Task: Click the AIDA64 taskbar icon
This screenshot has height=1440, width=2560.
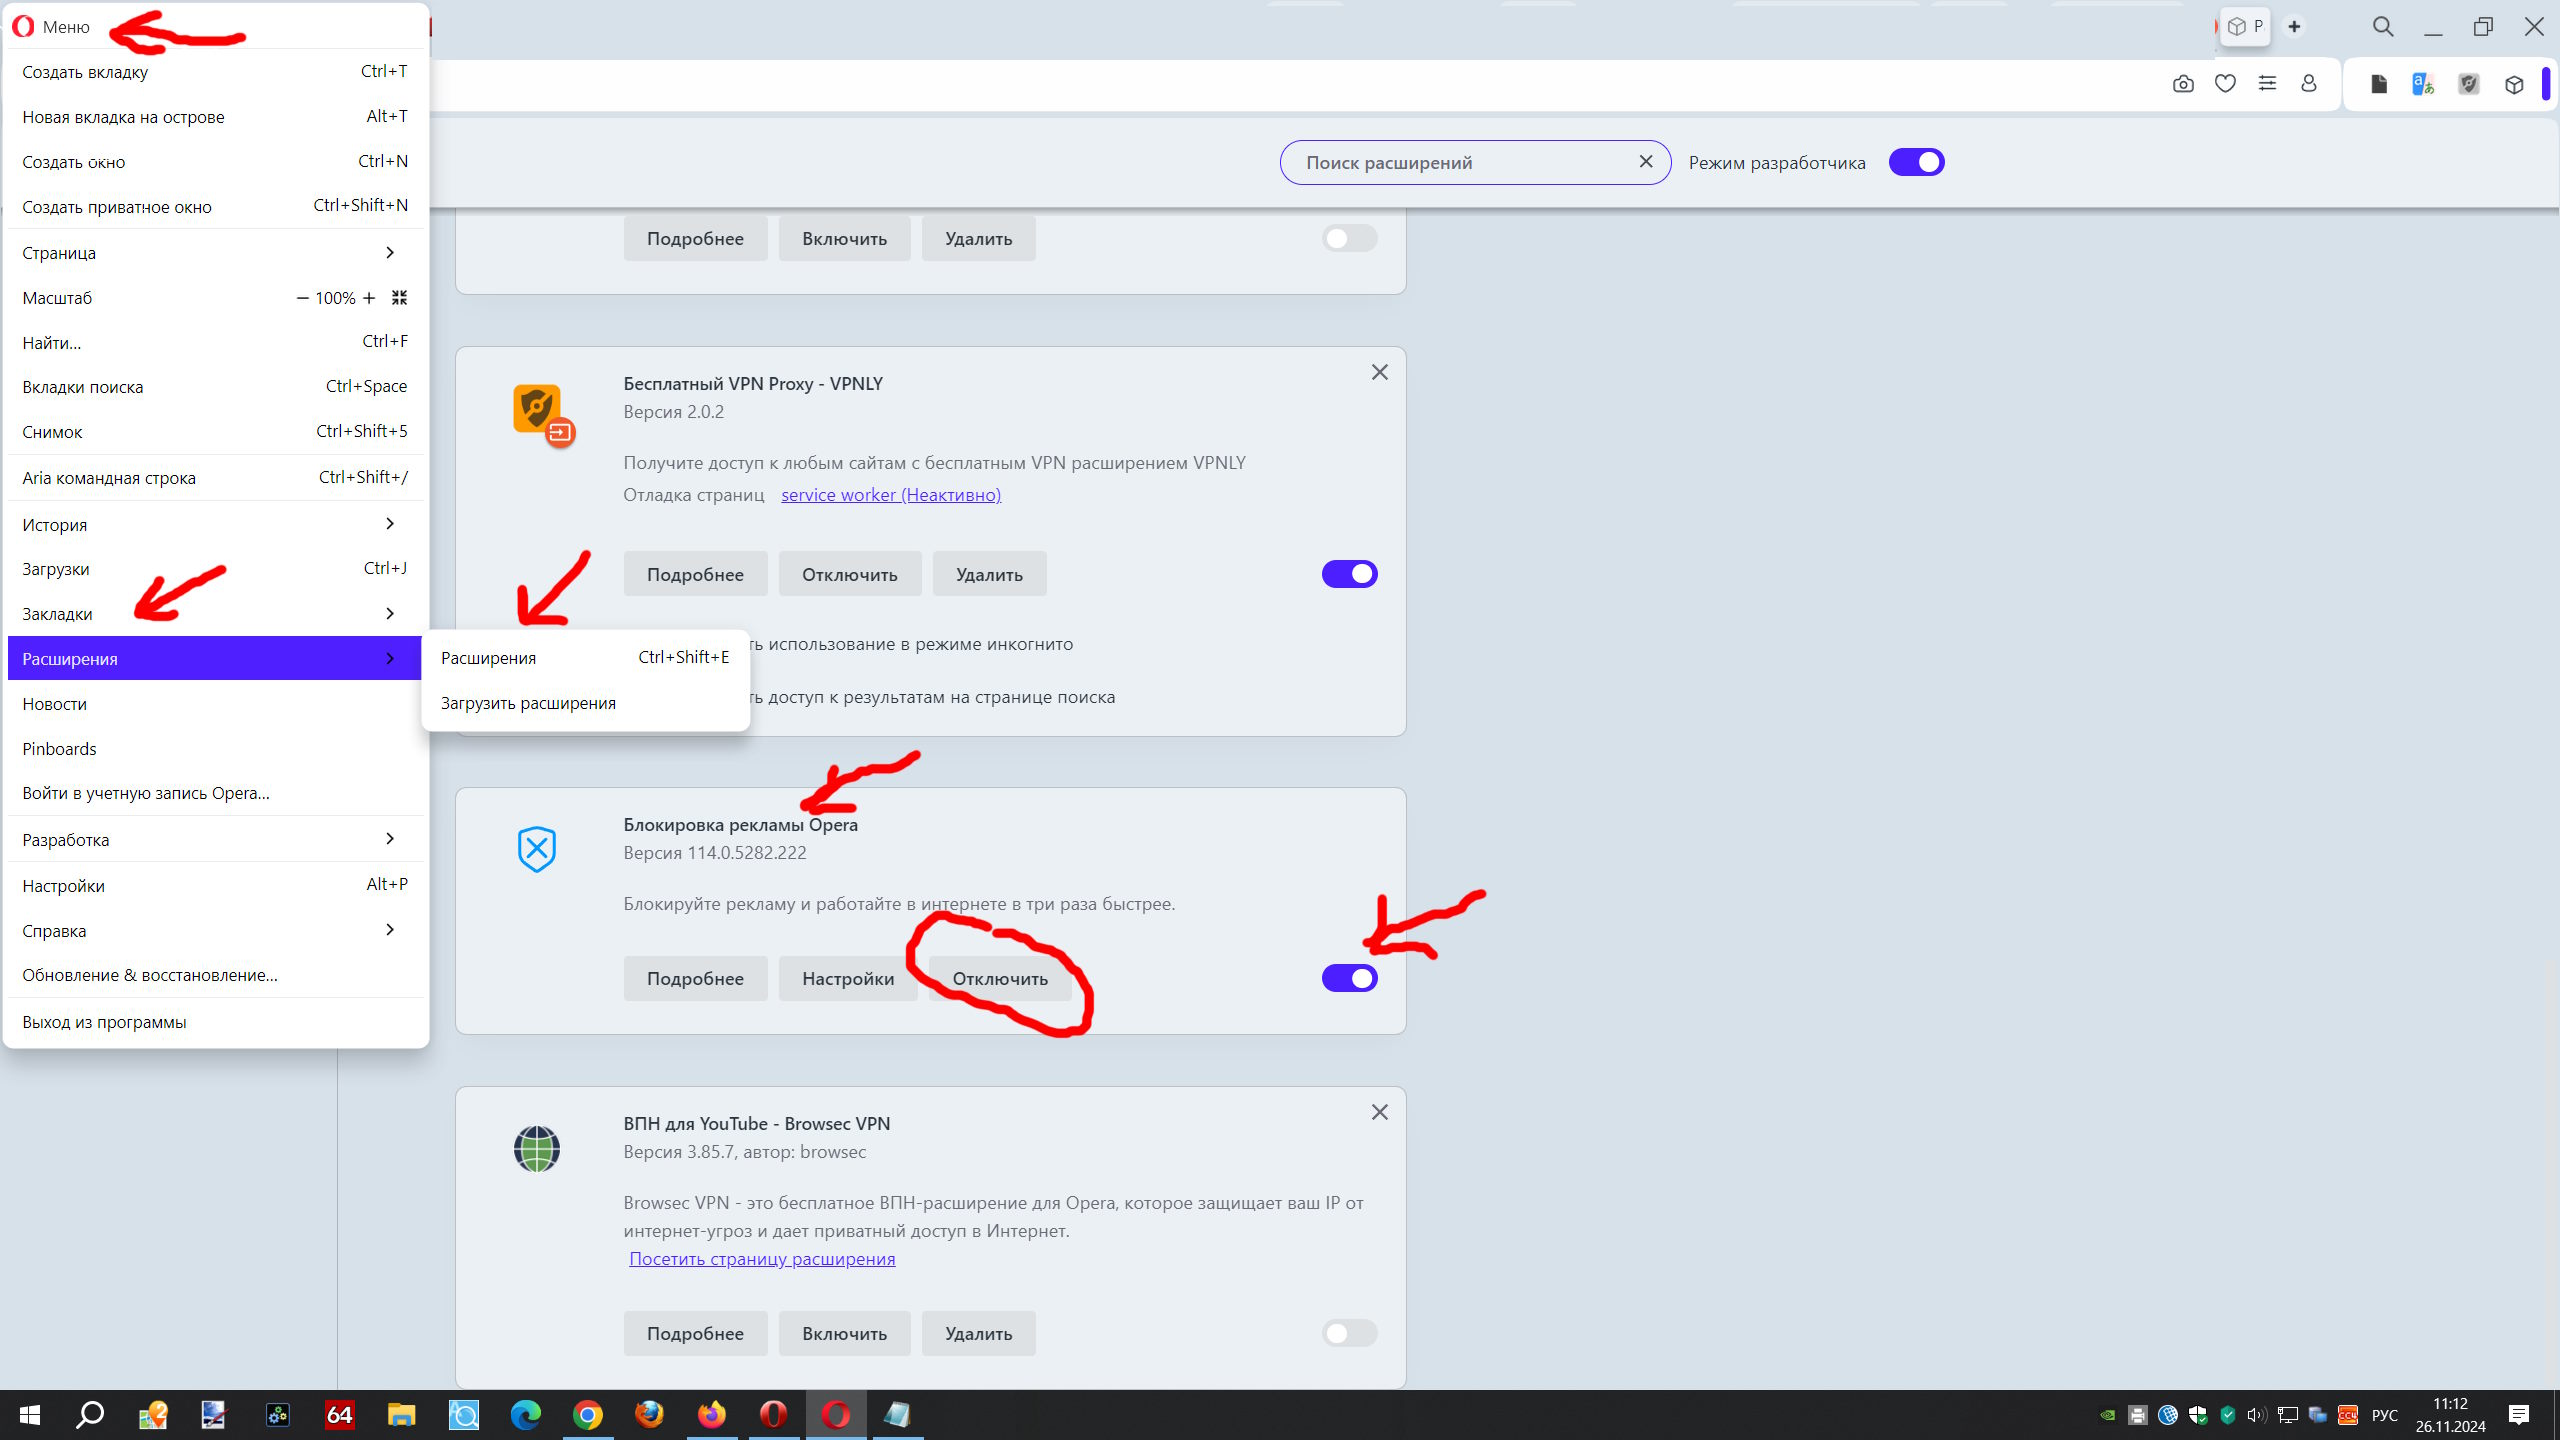Action: 340,1415
